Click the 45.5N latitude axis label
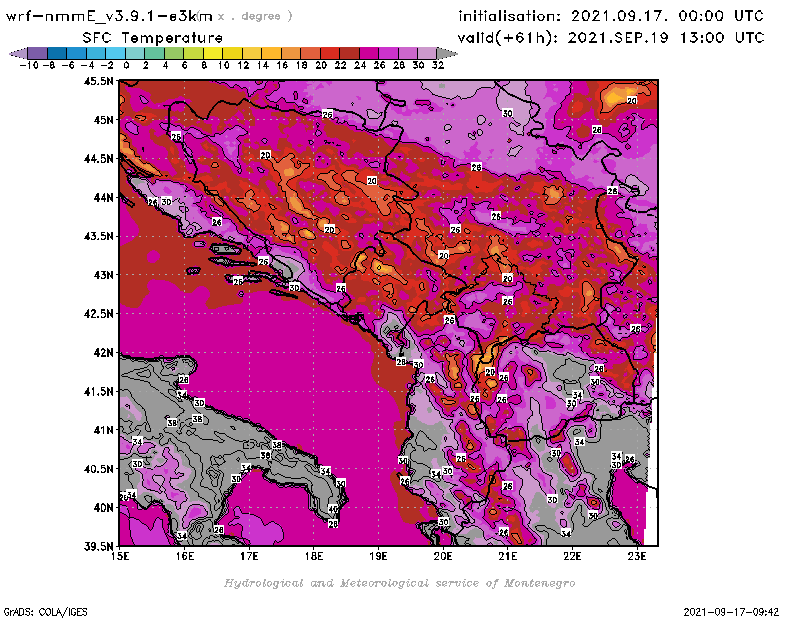Screen dimensions: 800x618 [x=98, y=81]
